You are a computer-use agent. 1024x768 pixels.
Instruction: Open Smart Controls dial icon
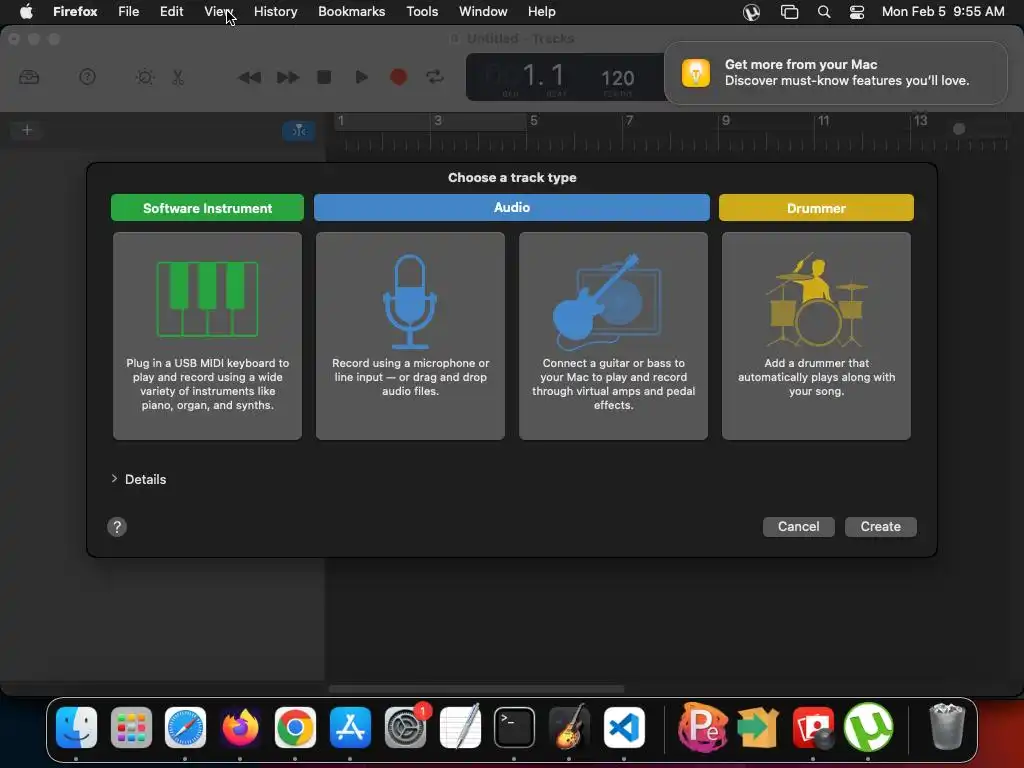pyautogui.click(x=145, y=77)
